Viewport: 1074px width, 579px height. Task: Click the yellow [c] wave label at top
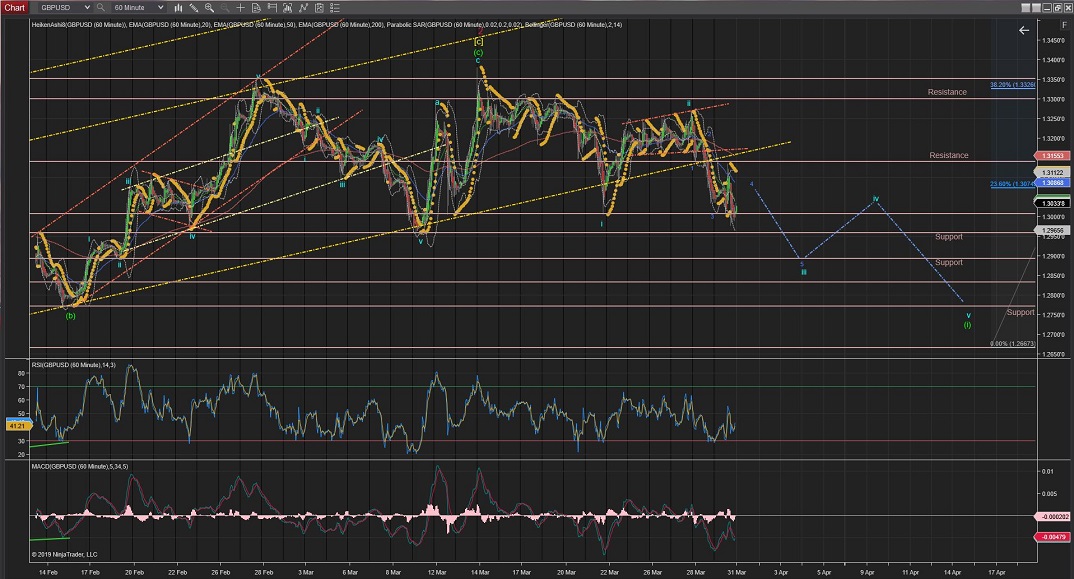478,42
